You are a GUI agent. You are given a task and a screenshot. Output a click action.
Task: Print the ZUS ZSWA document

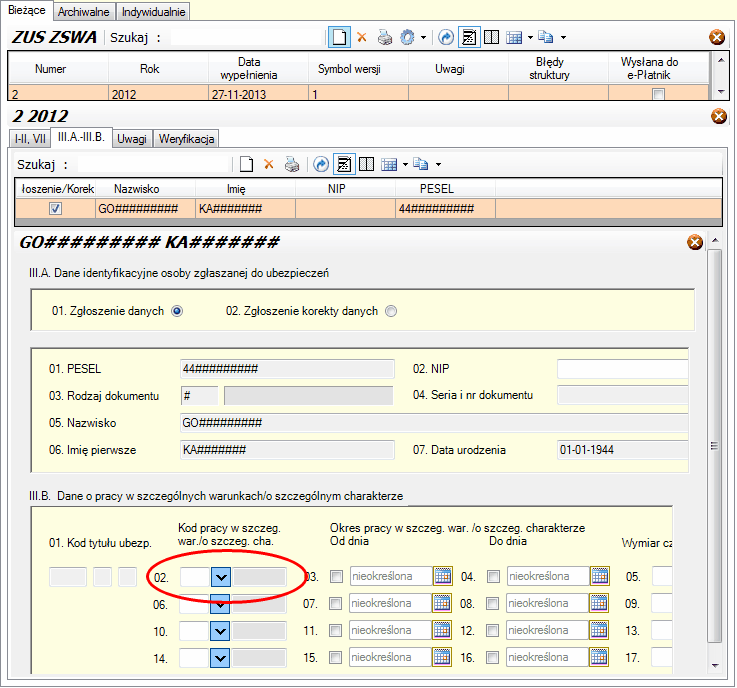click(384, 37)
